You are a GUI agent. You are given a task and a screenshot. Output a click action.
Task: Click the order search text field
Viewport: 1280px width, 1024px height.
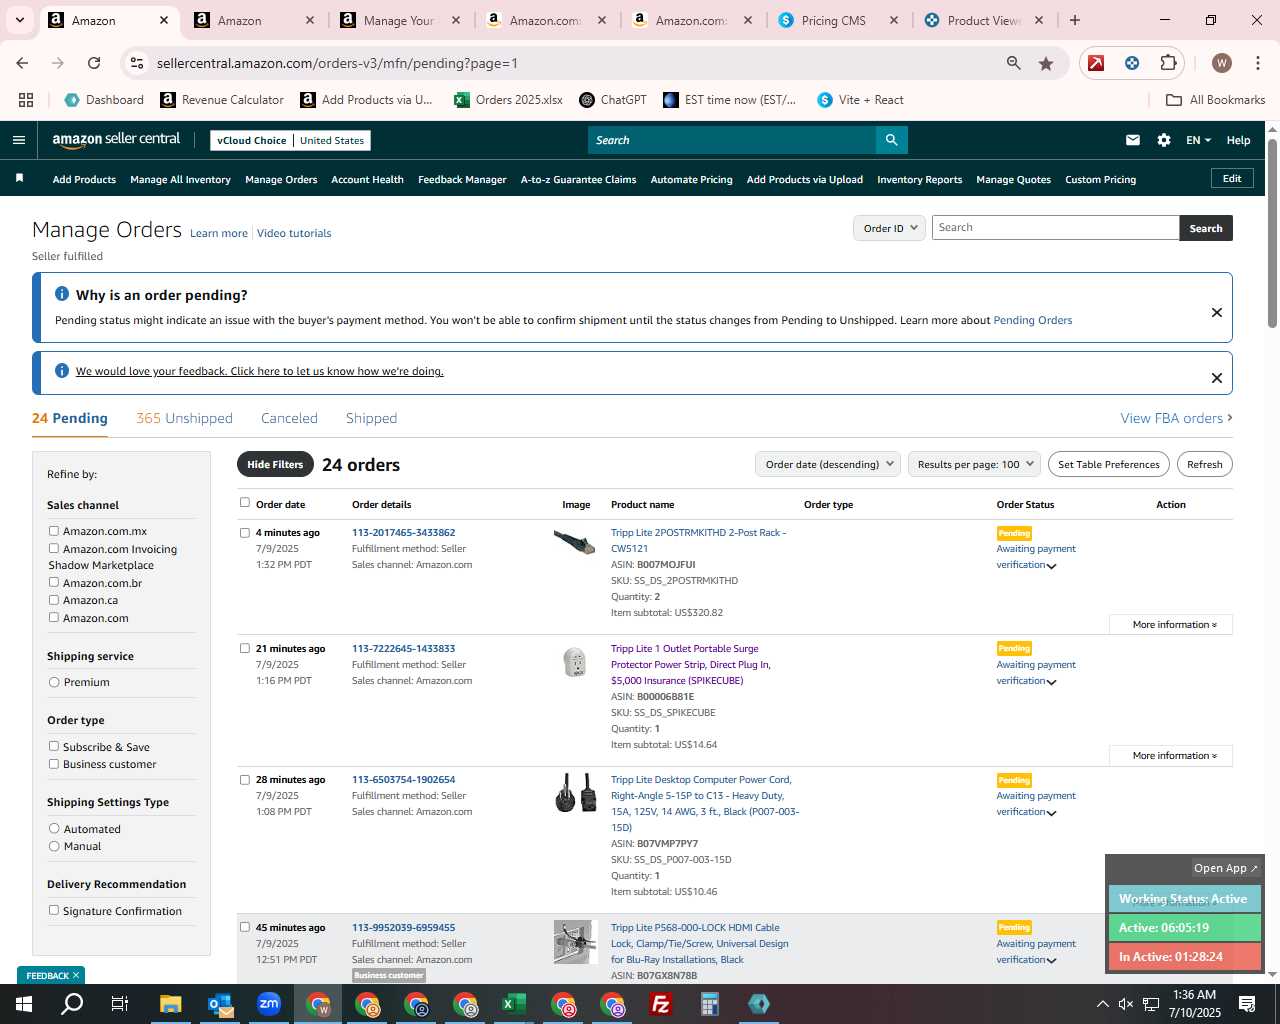[1055, 228]
